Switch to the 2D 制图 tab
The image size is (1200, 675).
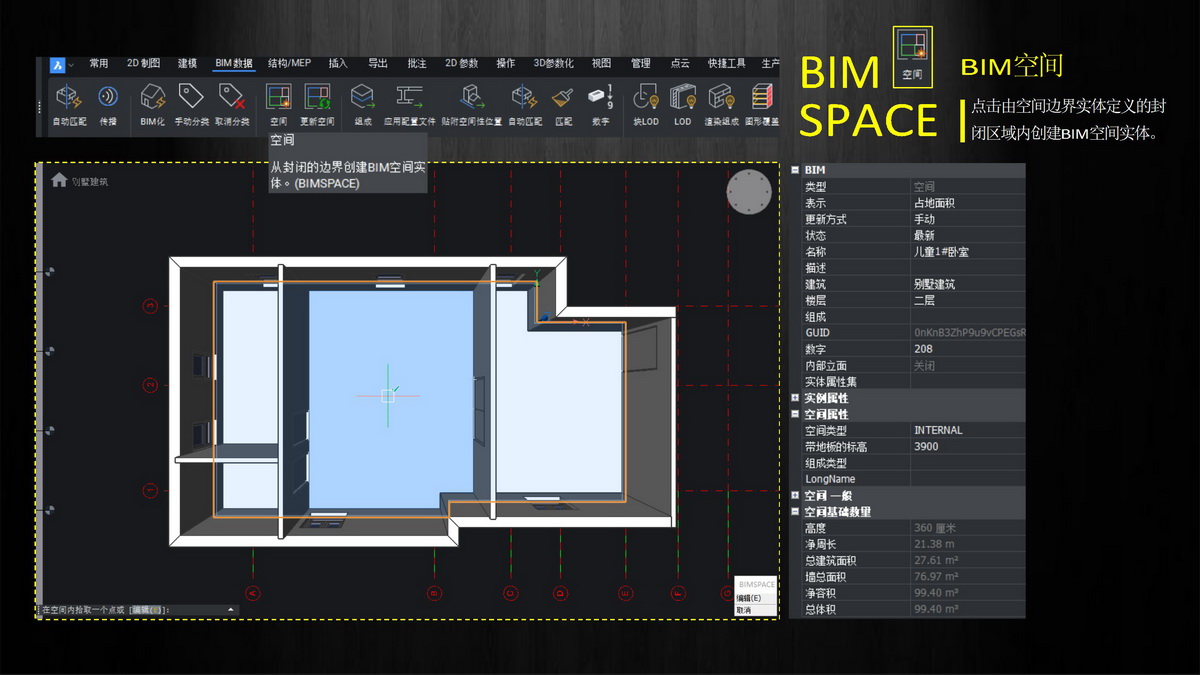(x=143, y=64)
